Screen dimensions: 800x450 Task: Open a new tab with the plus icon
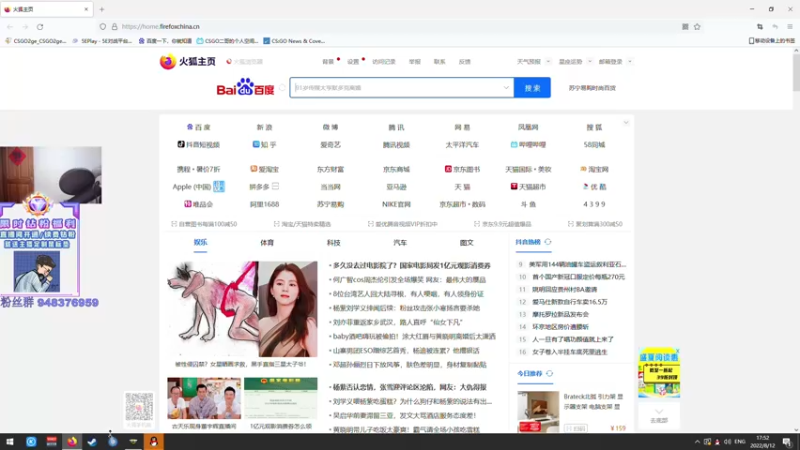click(102, 9)
